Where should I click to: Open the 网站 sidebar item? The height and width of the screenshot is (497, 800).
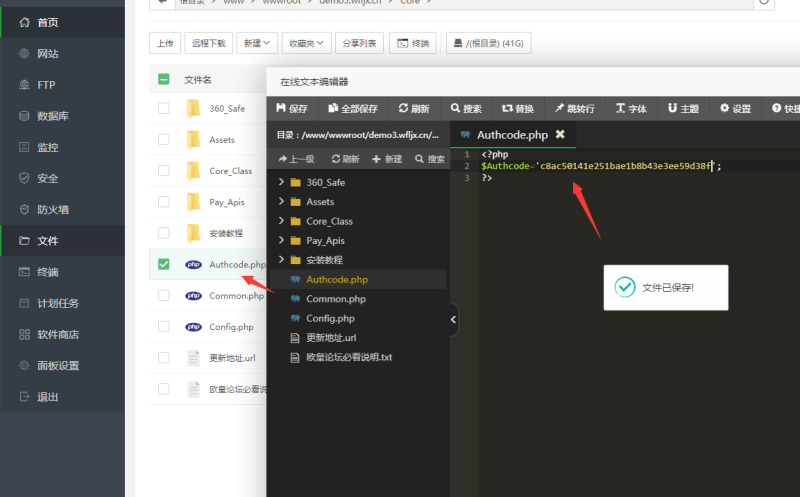62,54
